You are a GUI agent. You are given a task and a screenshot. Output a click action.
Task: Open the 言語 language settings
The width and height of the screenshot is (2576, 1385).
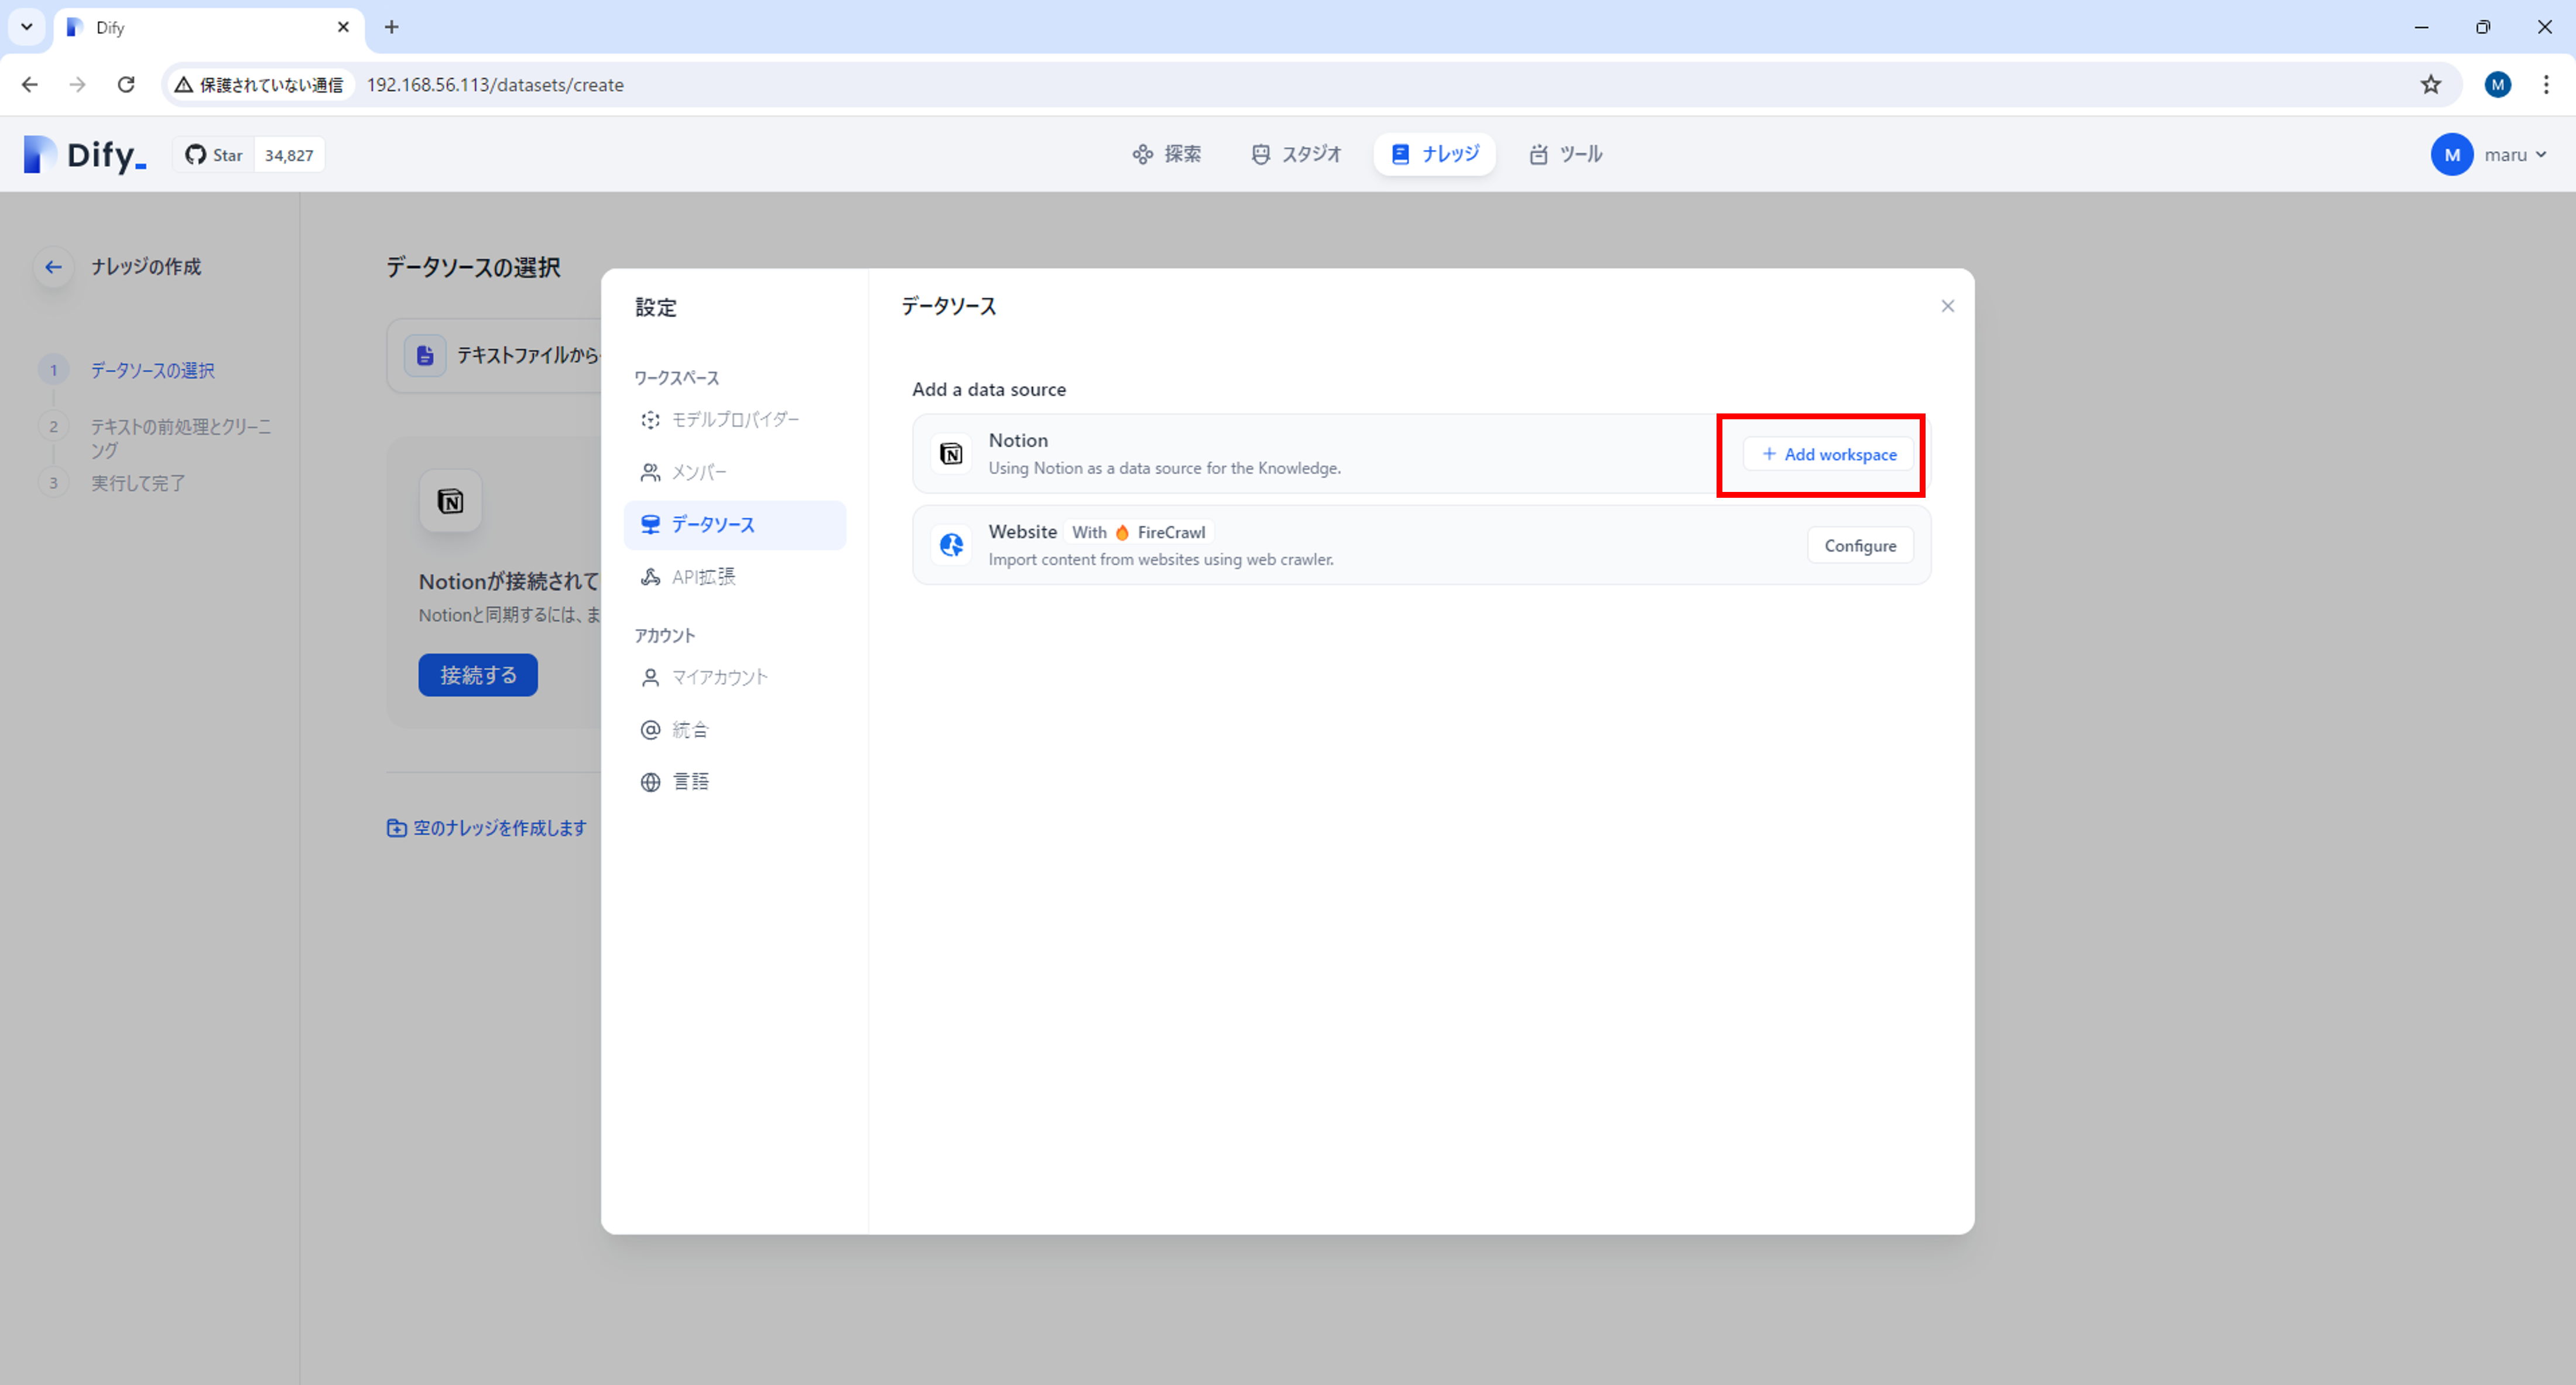click(x=689, y=782)
